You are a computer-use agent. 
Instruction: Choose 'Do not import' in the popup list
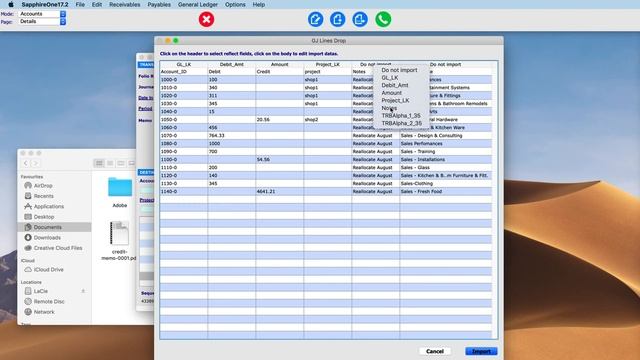tap(399, 70)
